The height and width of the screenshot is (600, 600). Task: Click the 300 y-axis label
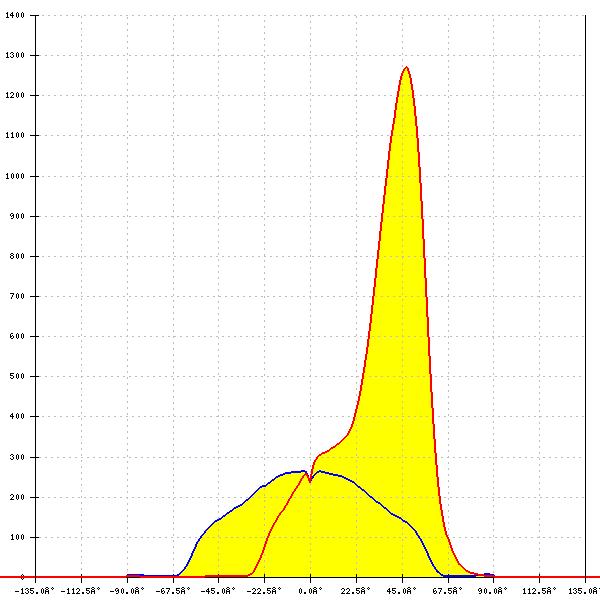pyautogui.click(x=17, y=457)
